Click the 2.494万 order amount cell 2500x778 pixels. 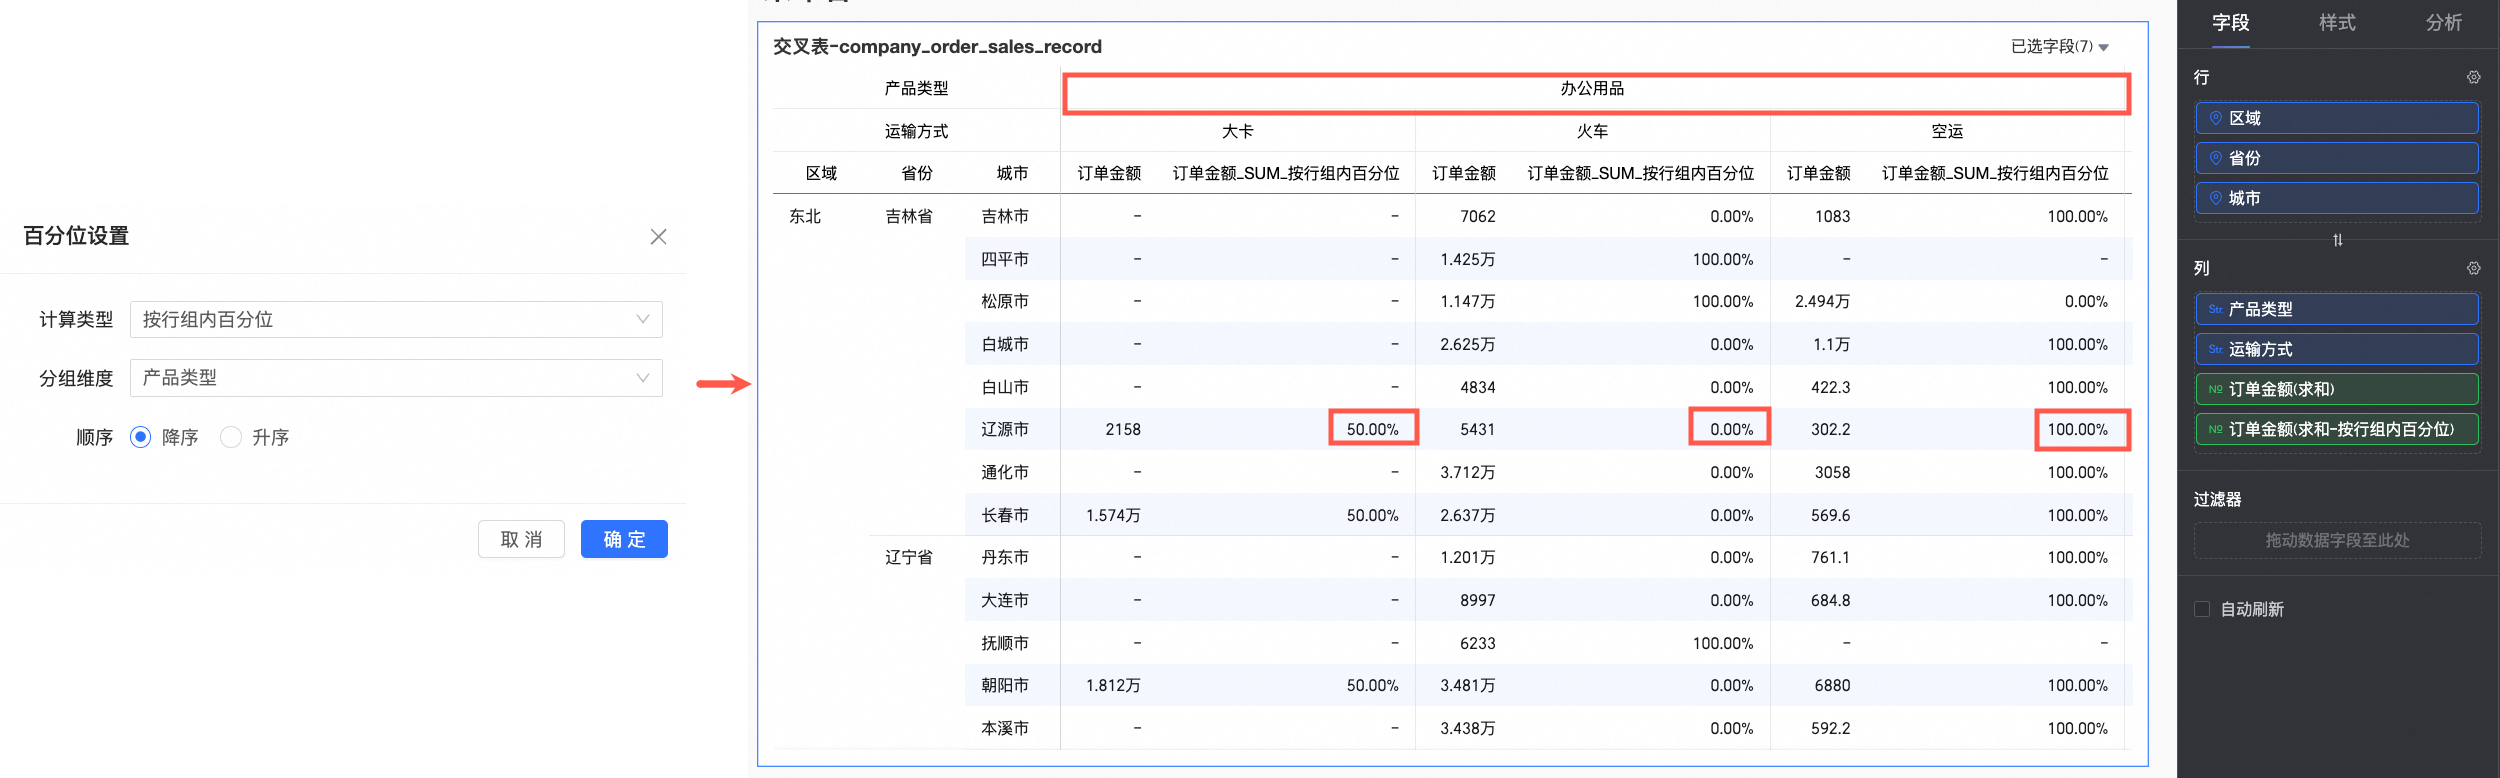pos(1822,301)
